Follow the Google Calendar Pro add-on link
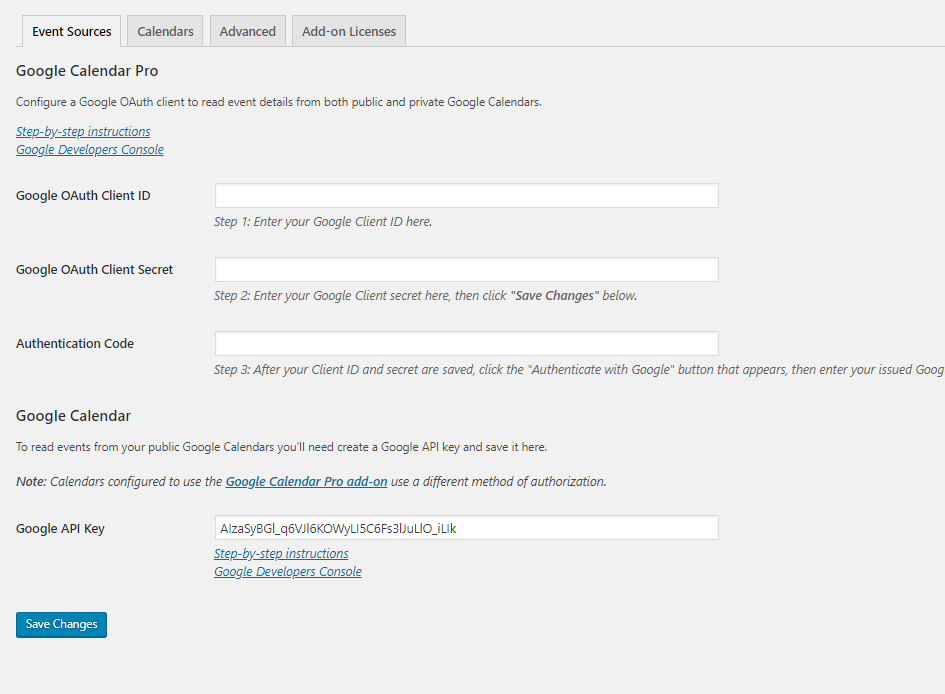 pos(306,482)
